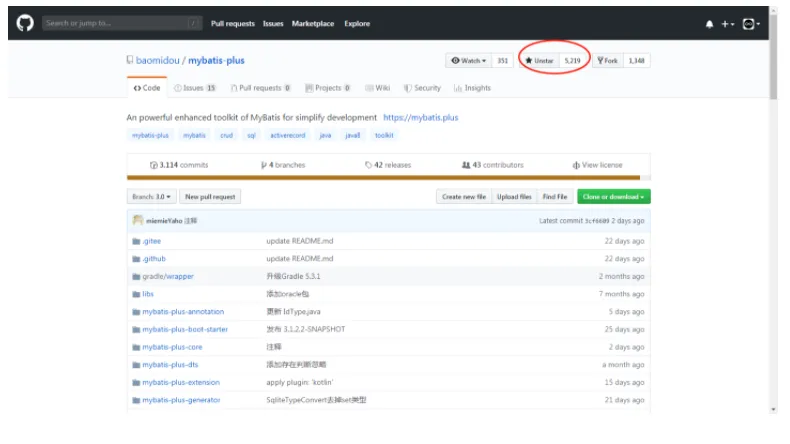Open the .gitee folder
Viewport: 790px width, 444px height.
coord(152,241)
